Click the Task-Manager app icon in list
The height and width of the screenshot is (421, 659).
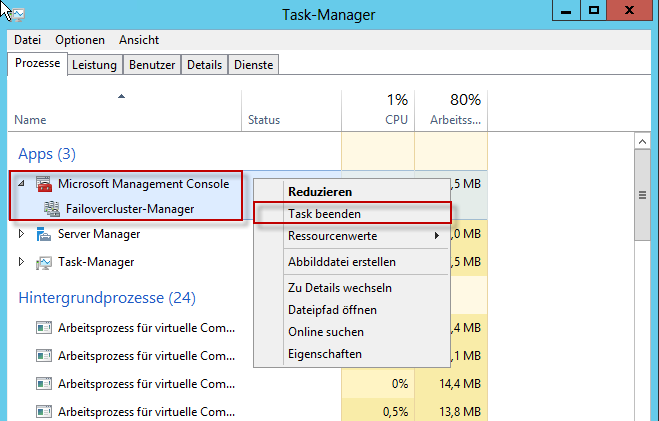pos(43,262)
